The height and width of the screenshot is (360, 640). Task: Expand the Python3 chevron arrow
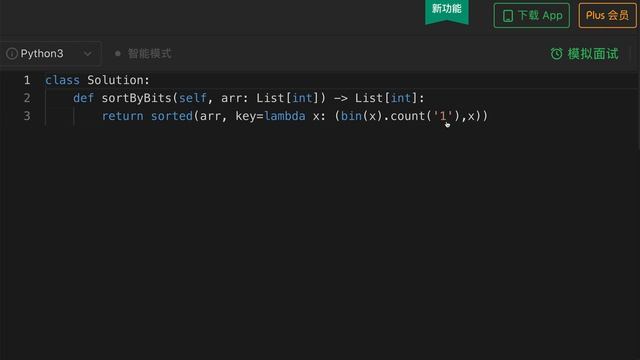[x=87, y=53]
